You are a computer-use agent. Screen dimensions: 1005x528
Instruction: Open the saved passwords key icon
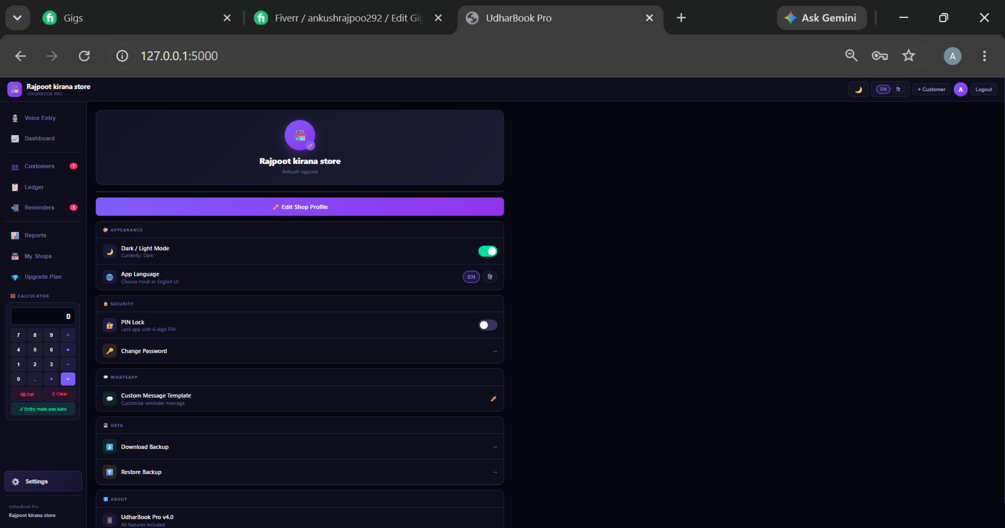point(879,56)
